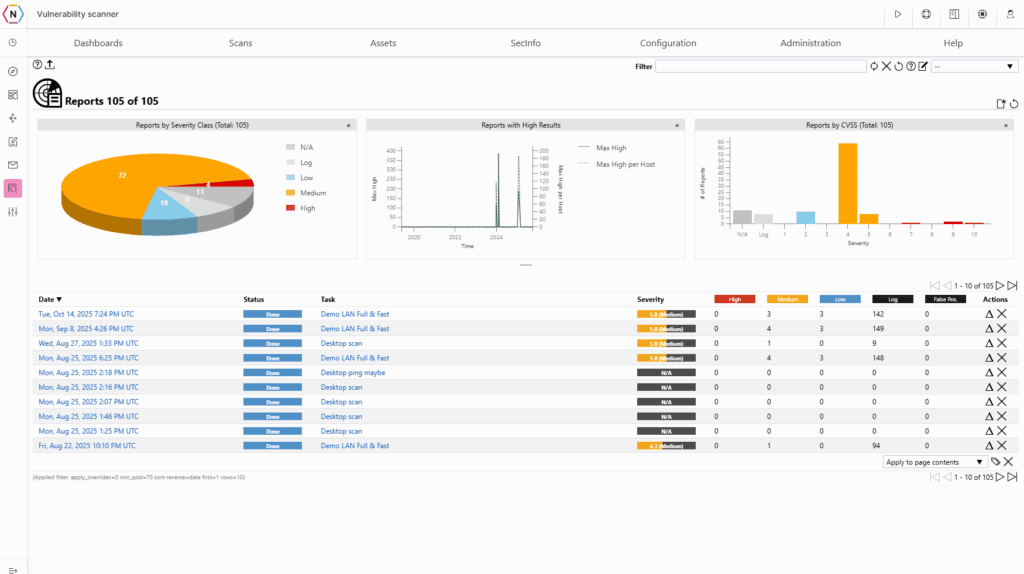The height and width of the screenshot is (574, 1024).
Task: Open the user account icon at top right
Action: pyautogui.click(x=1009, y=14)
